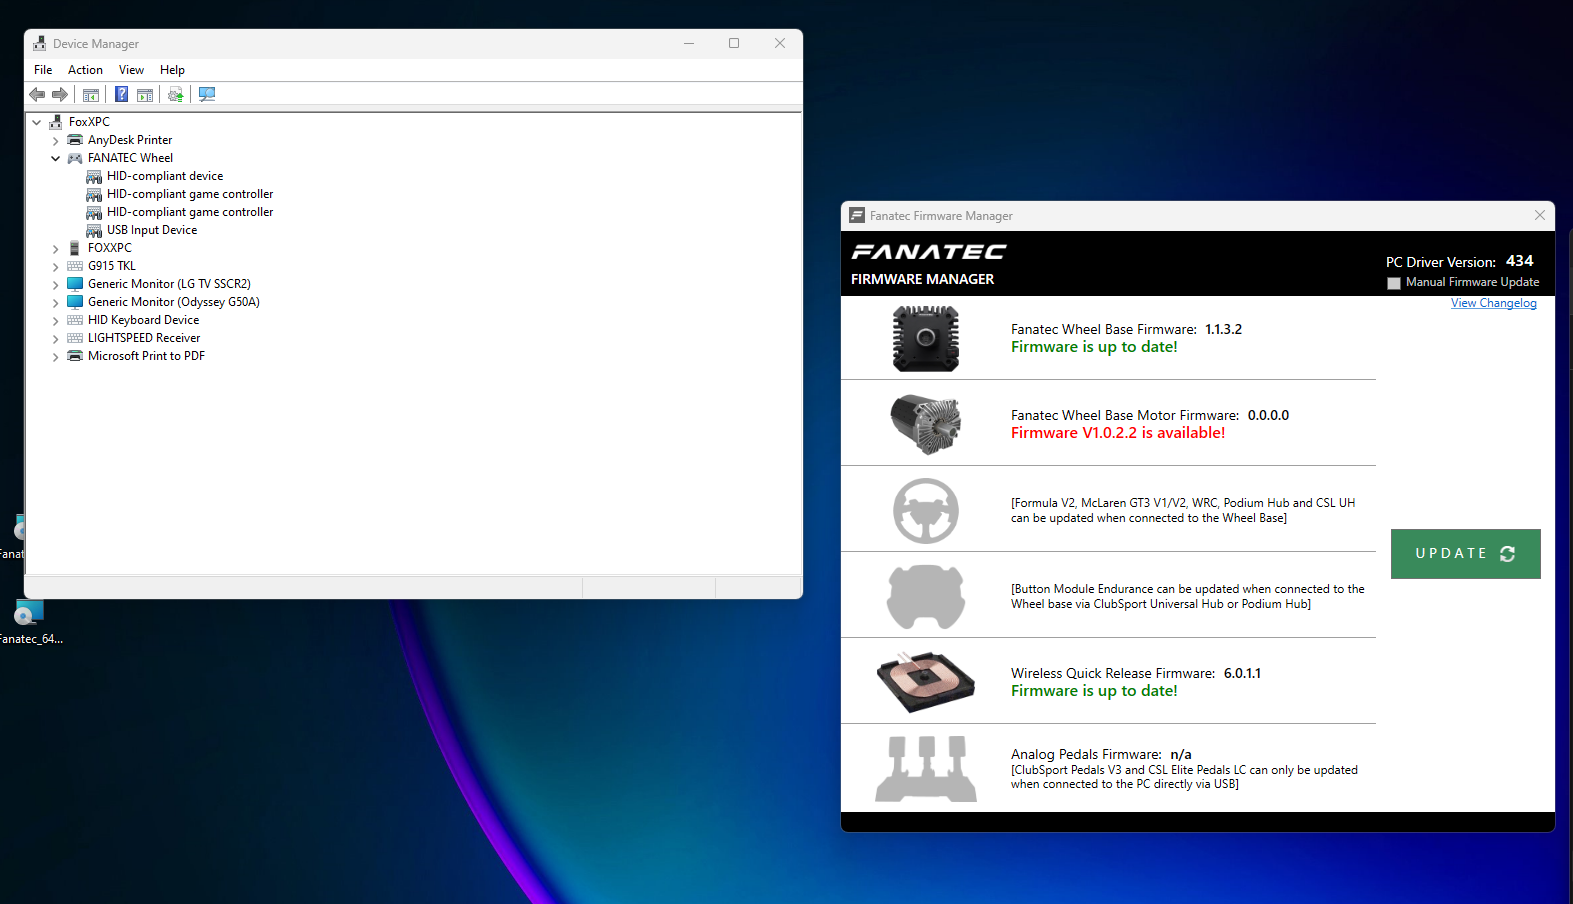Click the Update device driver toolbar icon
1573x904 pixels.
coord(176,94)
